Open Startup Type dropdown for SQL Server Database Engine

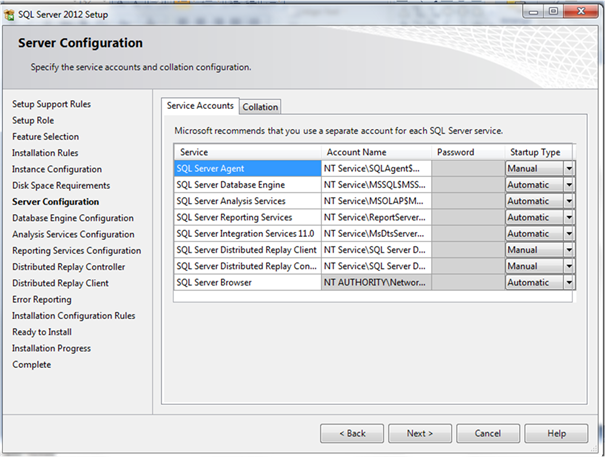point(569,185)
